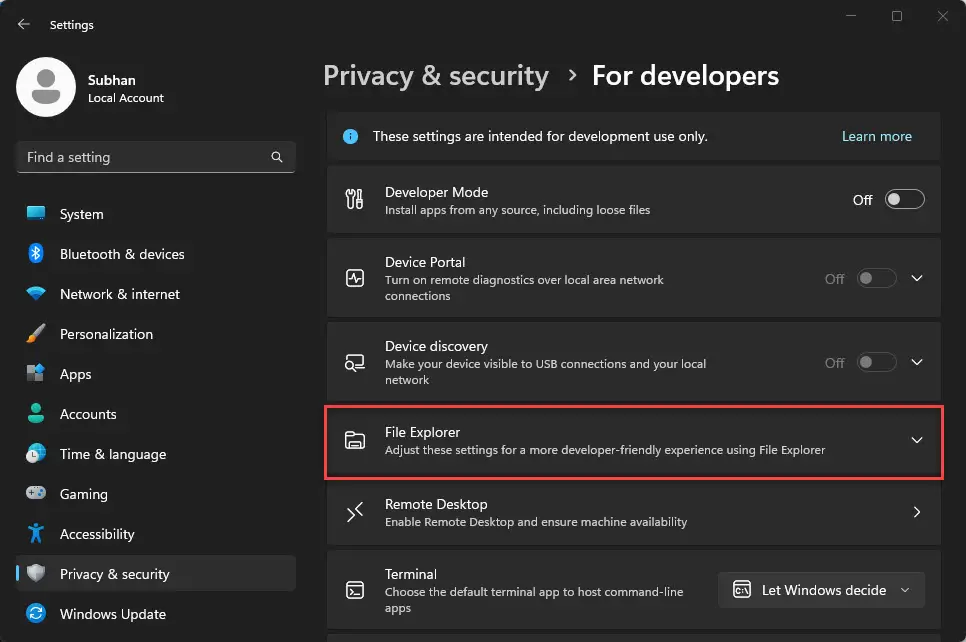Click the Privacy shield icon
Screen dimensions: 966x642
tap(36, 573)
